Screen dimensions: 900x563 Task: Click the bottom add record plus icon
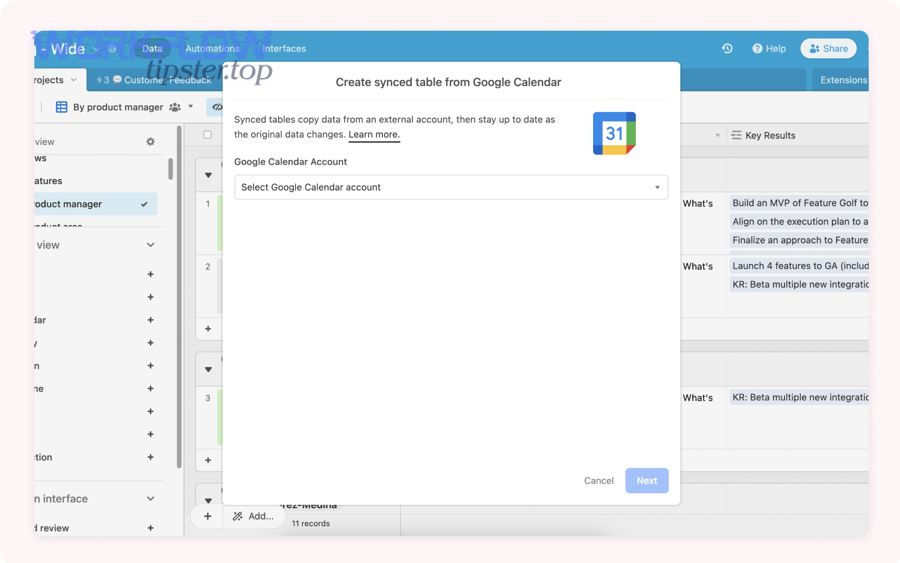pyautogui.click(x=208, y=517)
